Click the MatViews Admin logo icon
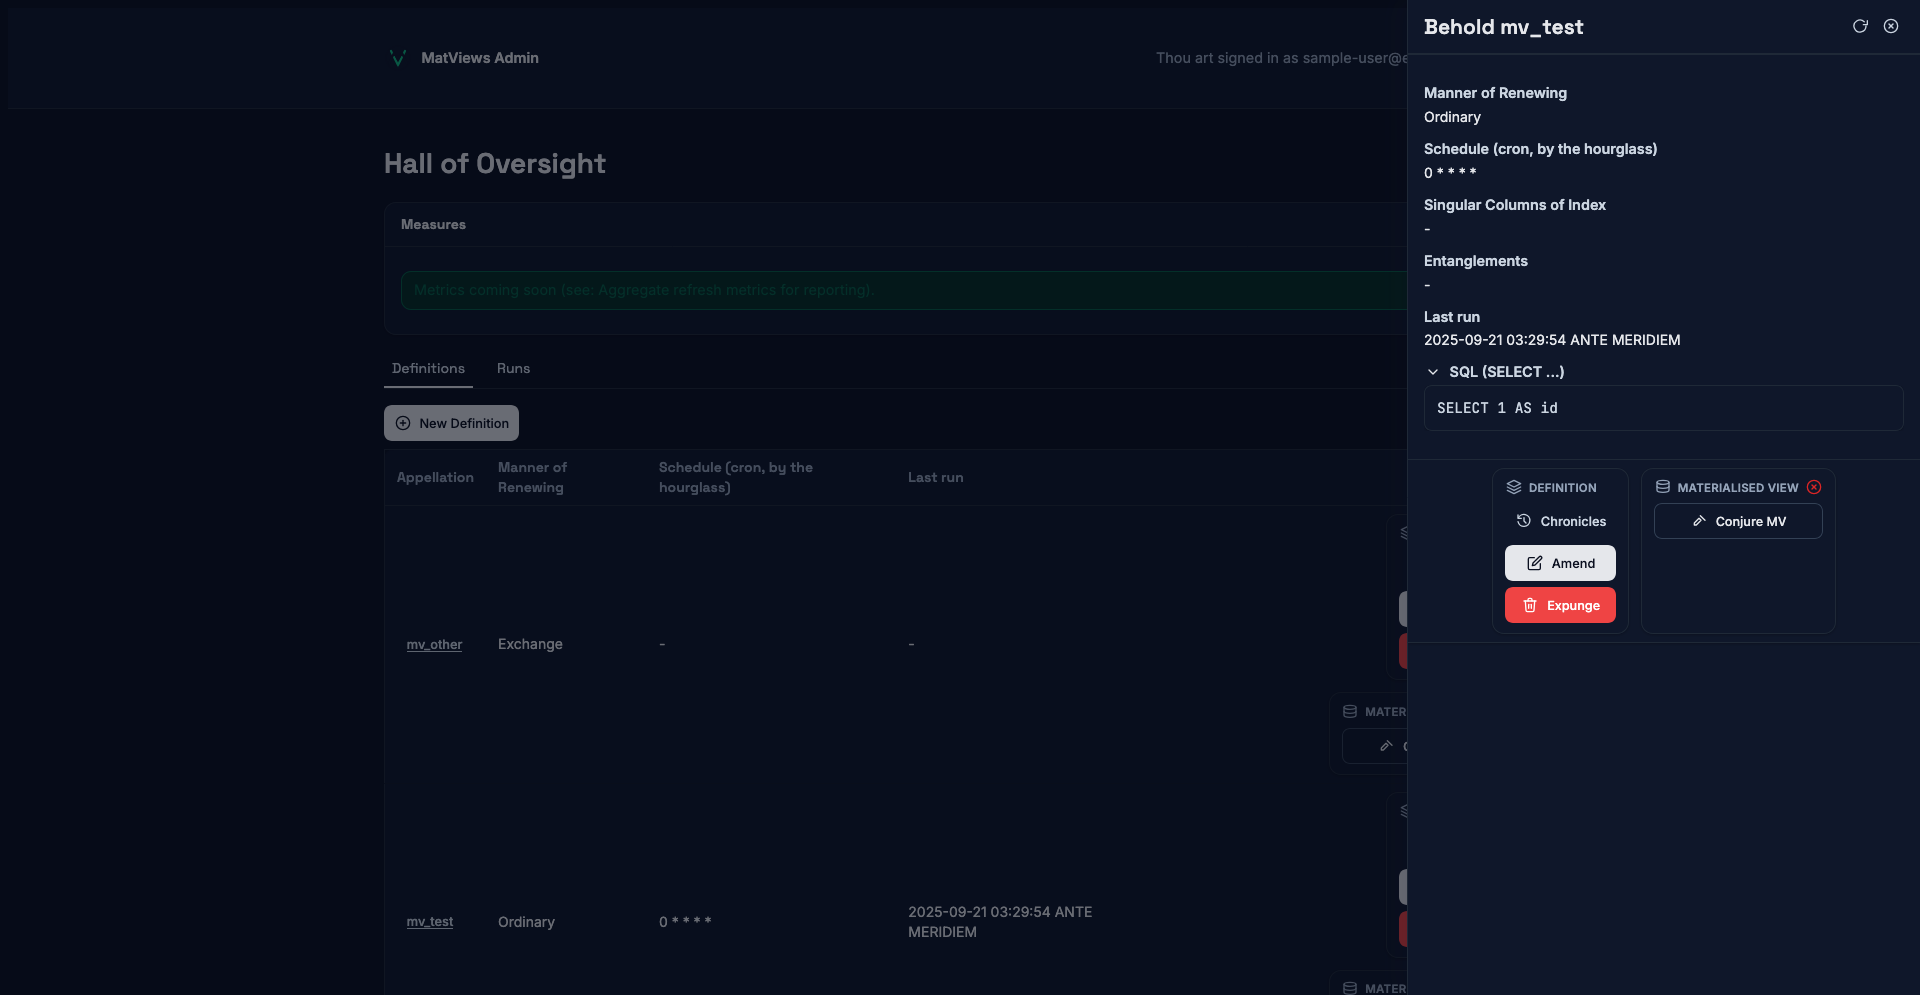The width and height of the screenshot is (1920, 995). [x=398, y=58]
